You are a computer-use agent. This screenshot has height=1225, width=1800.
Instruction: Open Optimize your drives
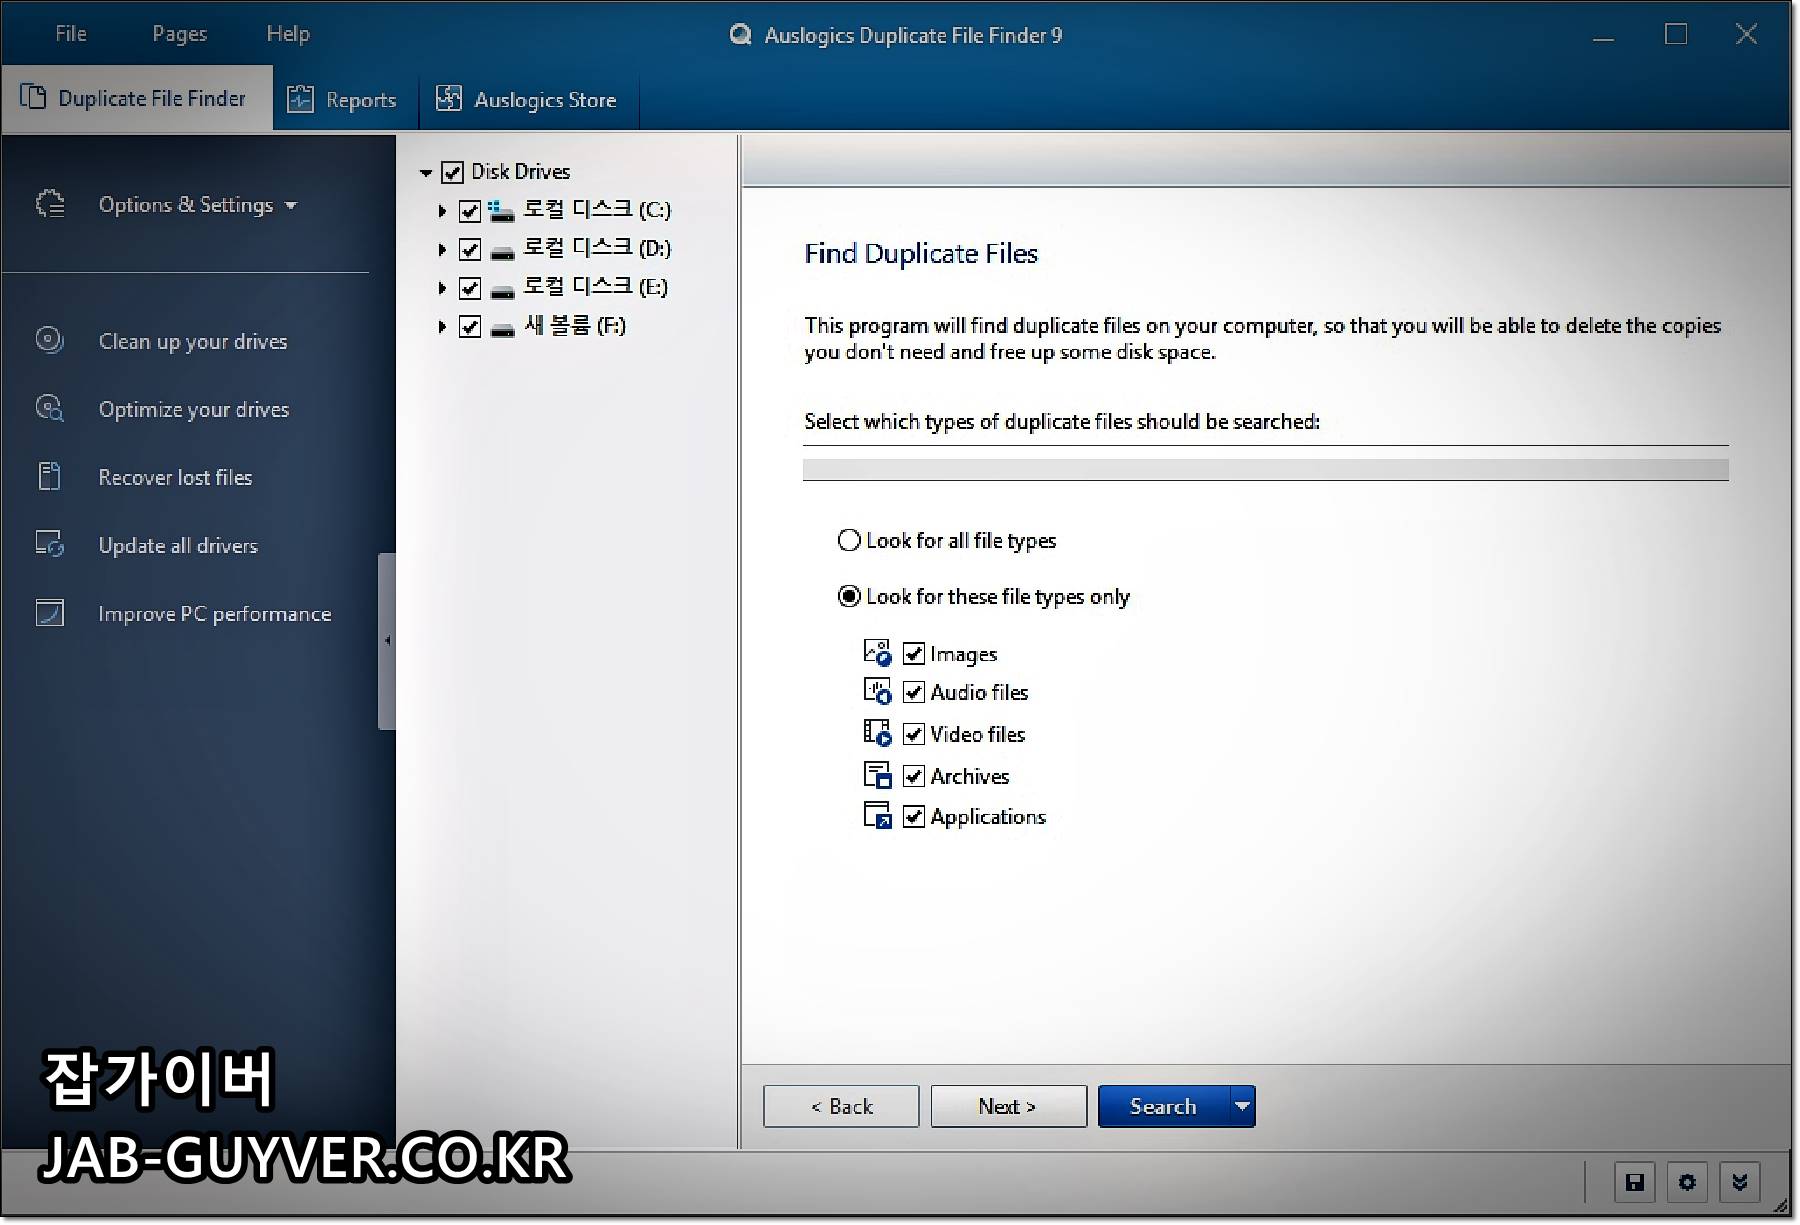pos(194,409)
